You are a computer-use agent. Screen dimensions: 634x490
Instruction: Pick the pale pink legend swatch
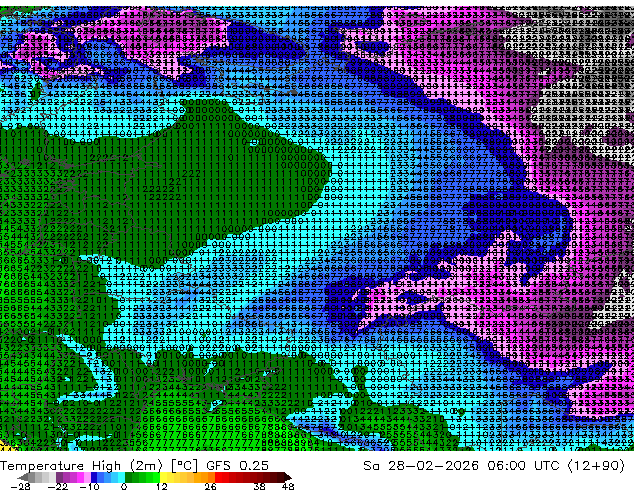[87, 477]
